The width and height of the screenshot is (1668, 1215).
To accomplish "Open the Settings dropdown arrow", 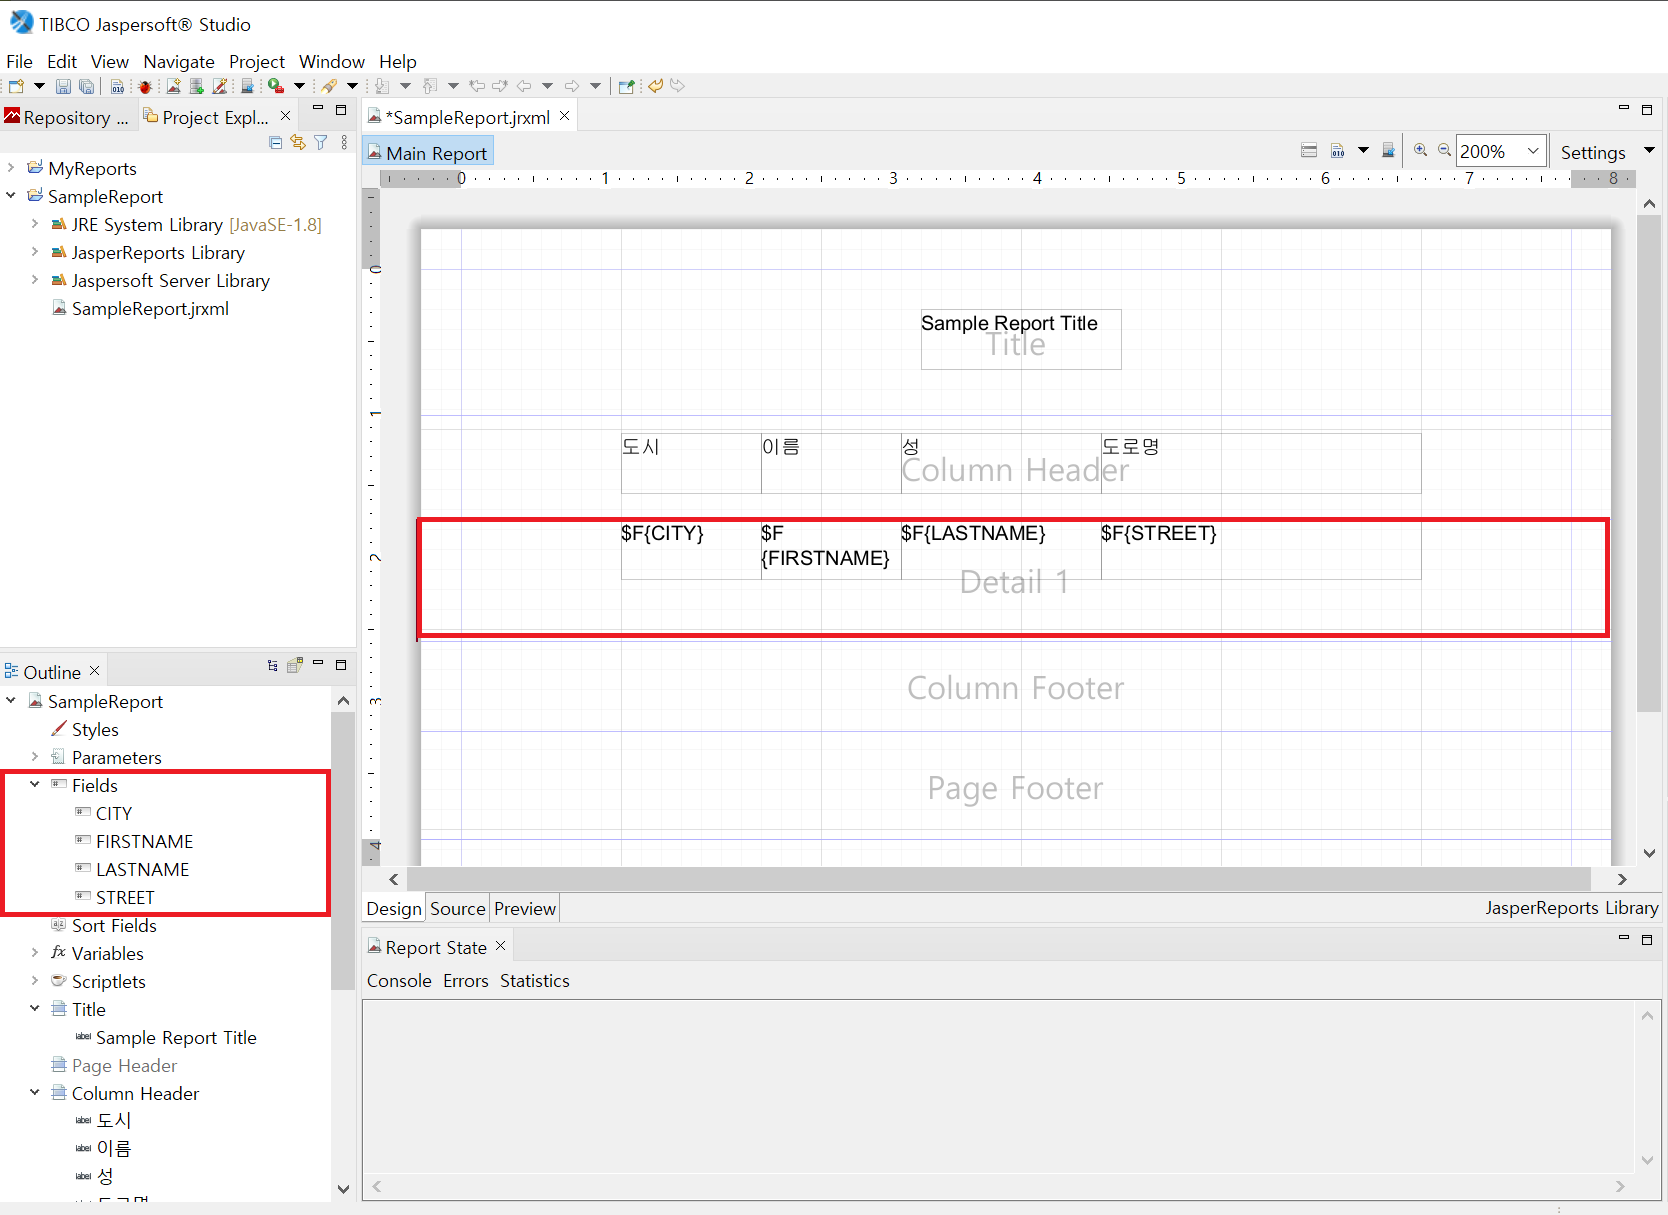I will coord(1650,151).
